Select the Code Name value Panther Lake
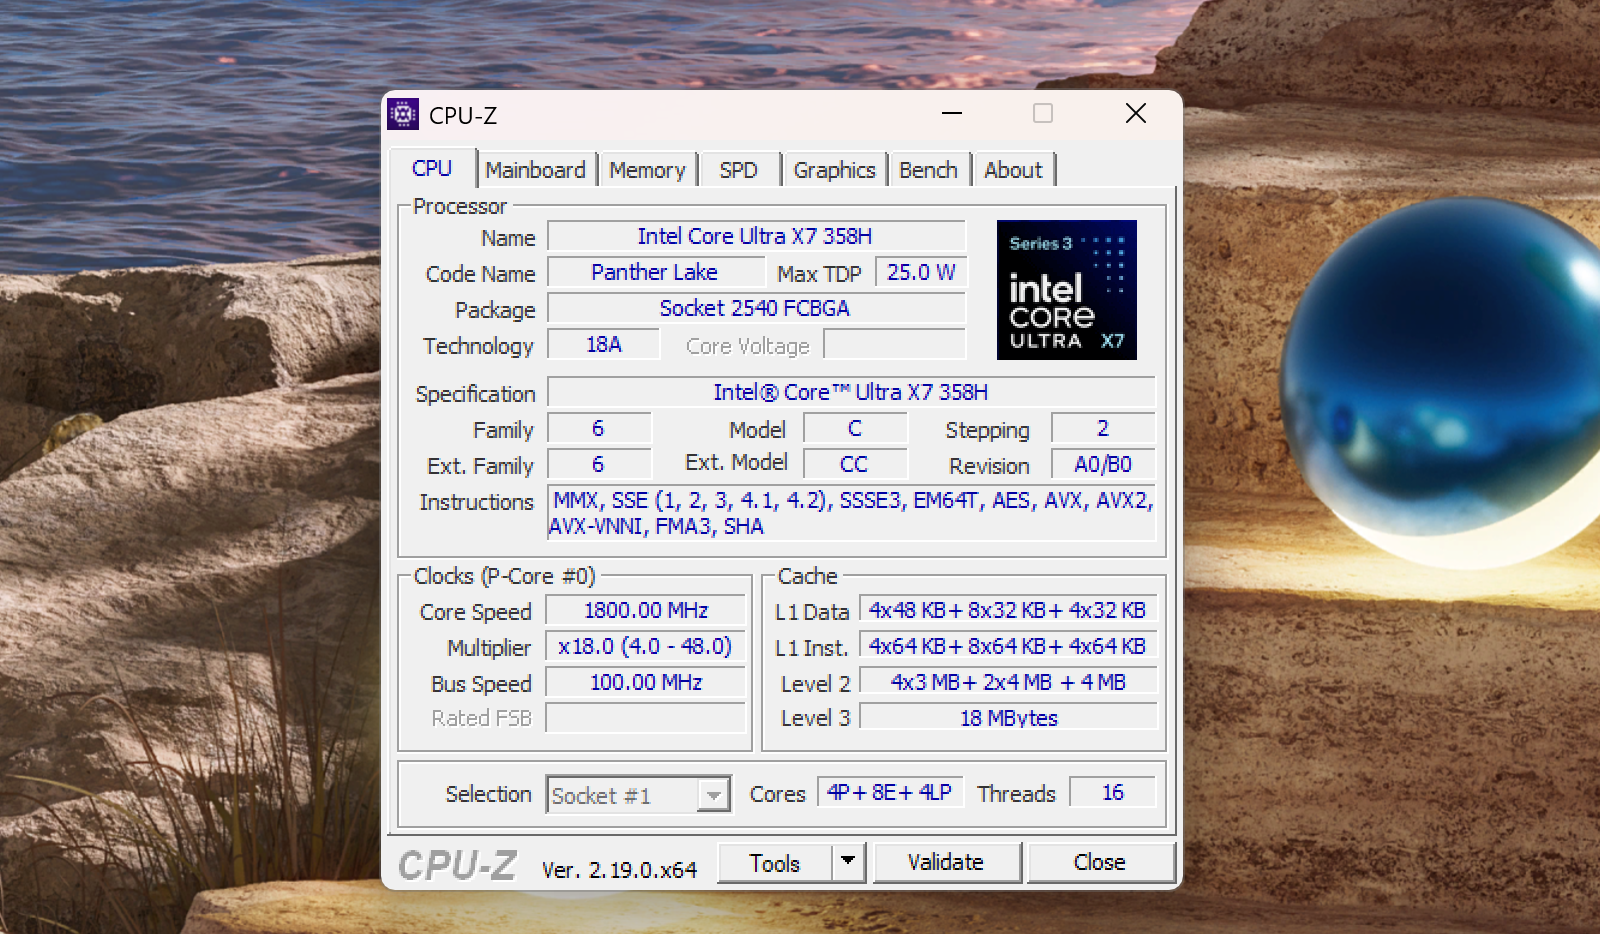 [x=655, y=272]
